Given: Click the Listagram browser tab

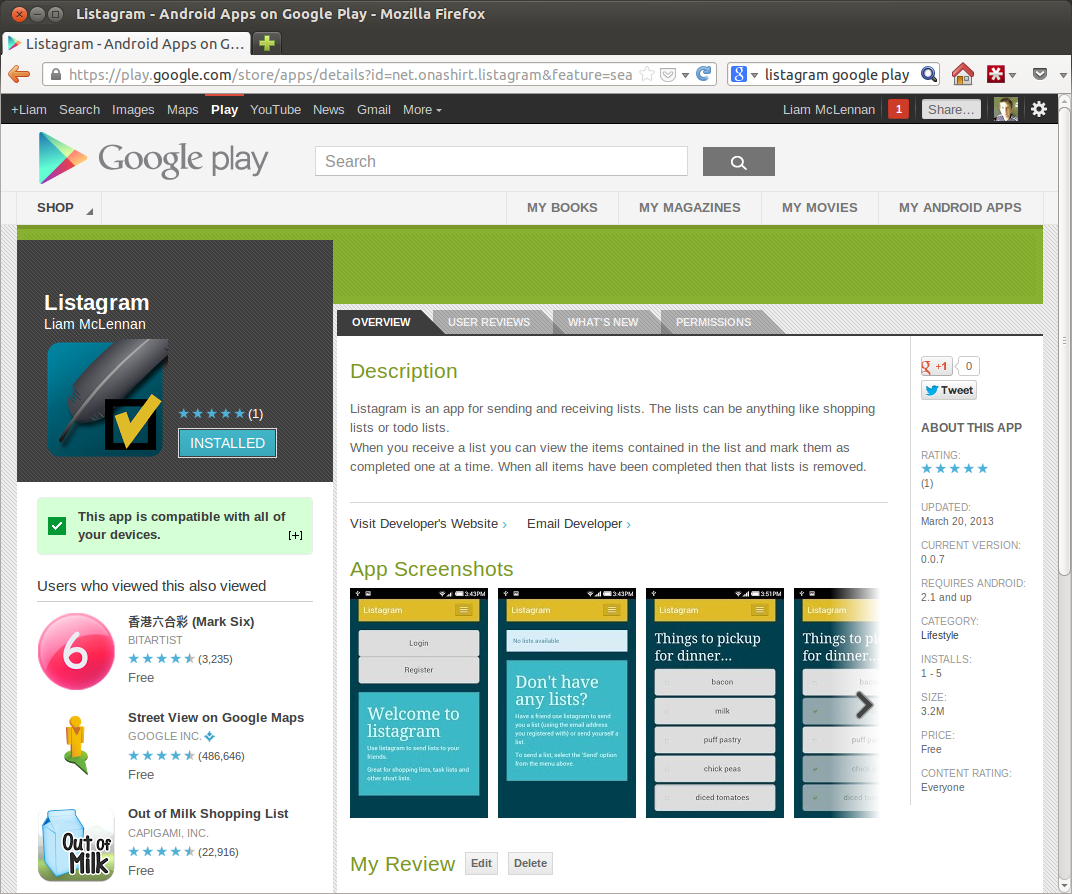Looking at the screenshot, I should (126, 44).
